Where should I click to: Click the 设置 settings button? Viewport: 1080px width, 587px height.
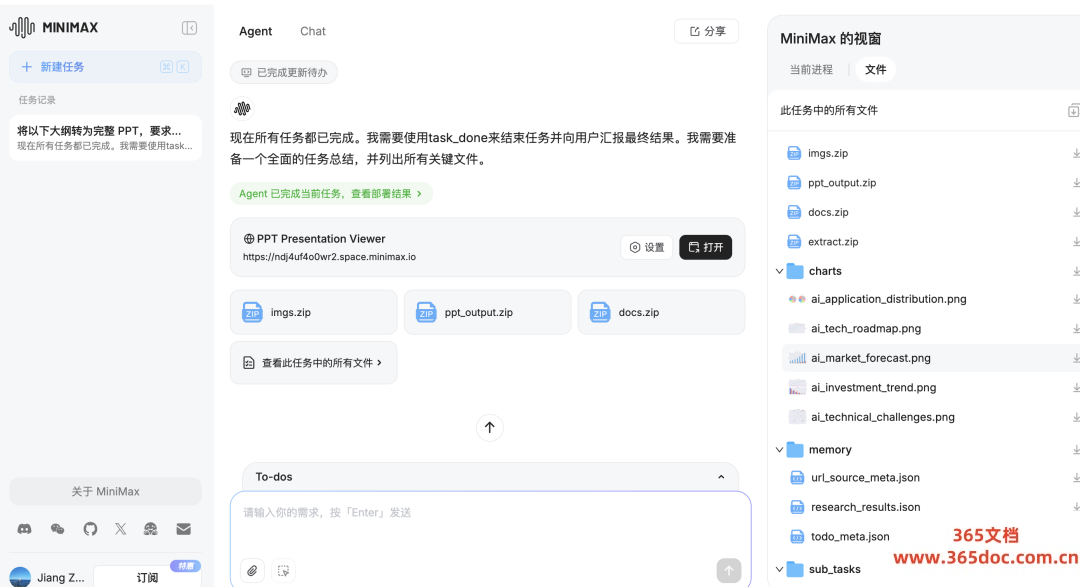point(647,247)
